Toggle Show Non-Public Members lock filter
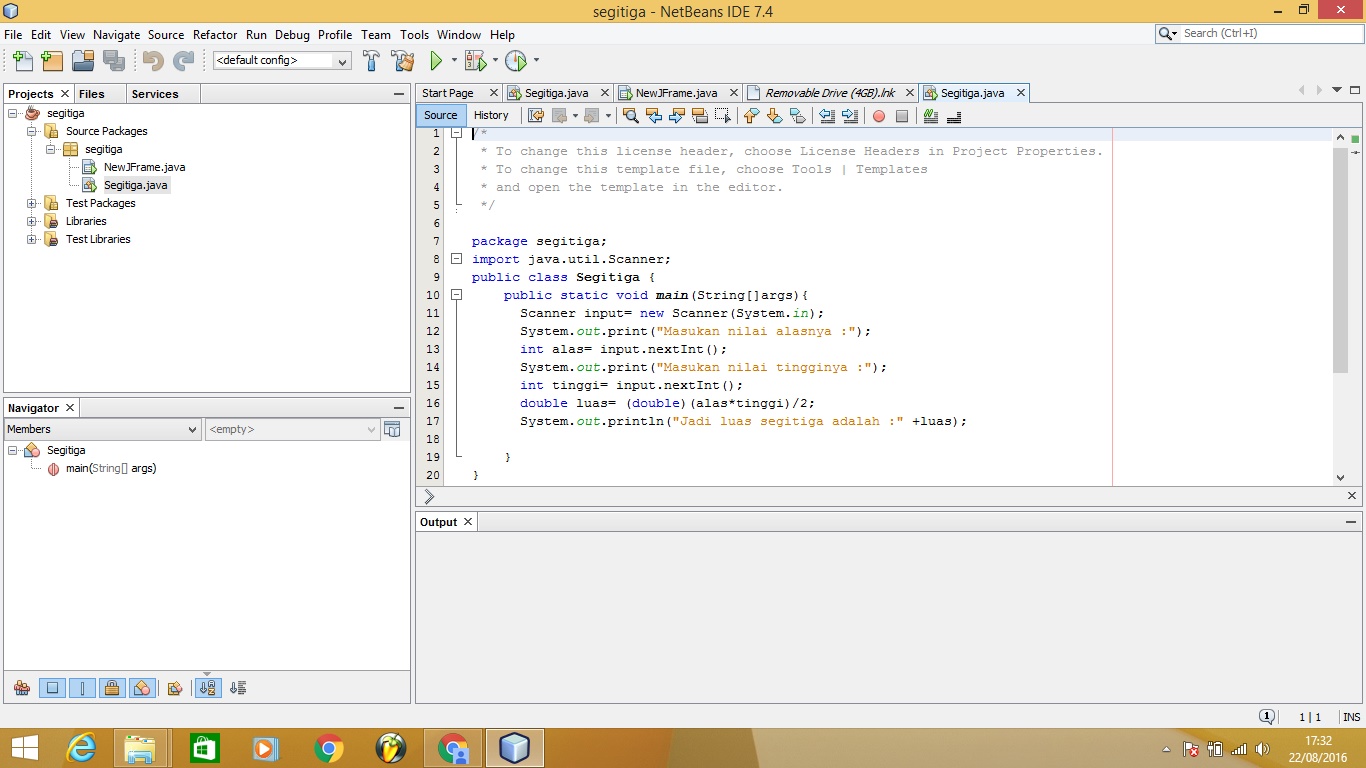Viewport: 1366px width, 768px height. (x=112, y=688)
